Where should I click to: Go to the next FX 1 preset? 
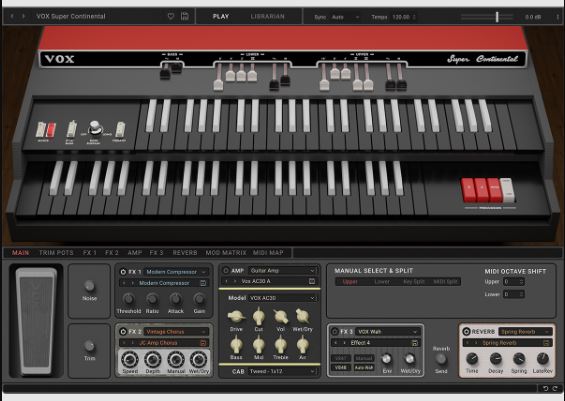click(x=132, y=283)
